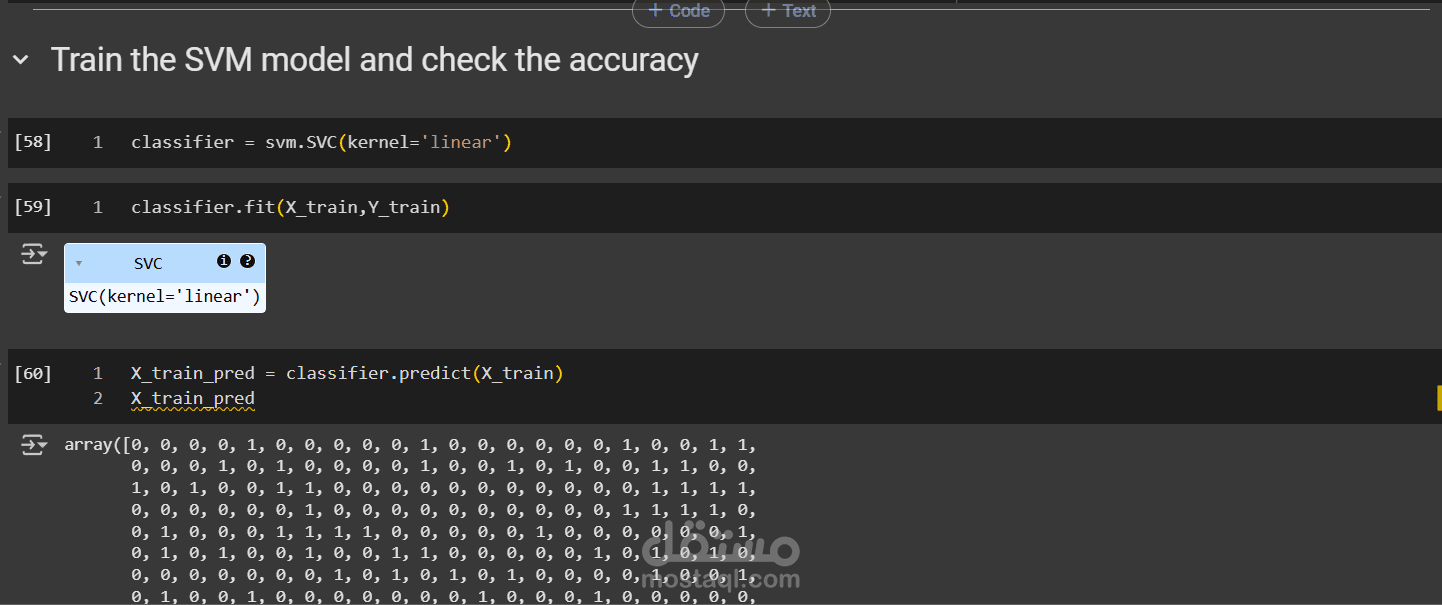Run cell 58 via its execution count
Image resolution: width=1442 pixels, height=605 pixels.
pos(33,142)
